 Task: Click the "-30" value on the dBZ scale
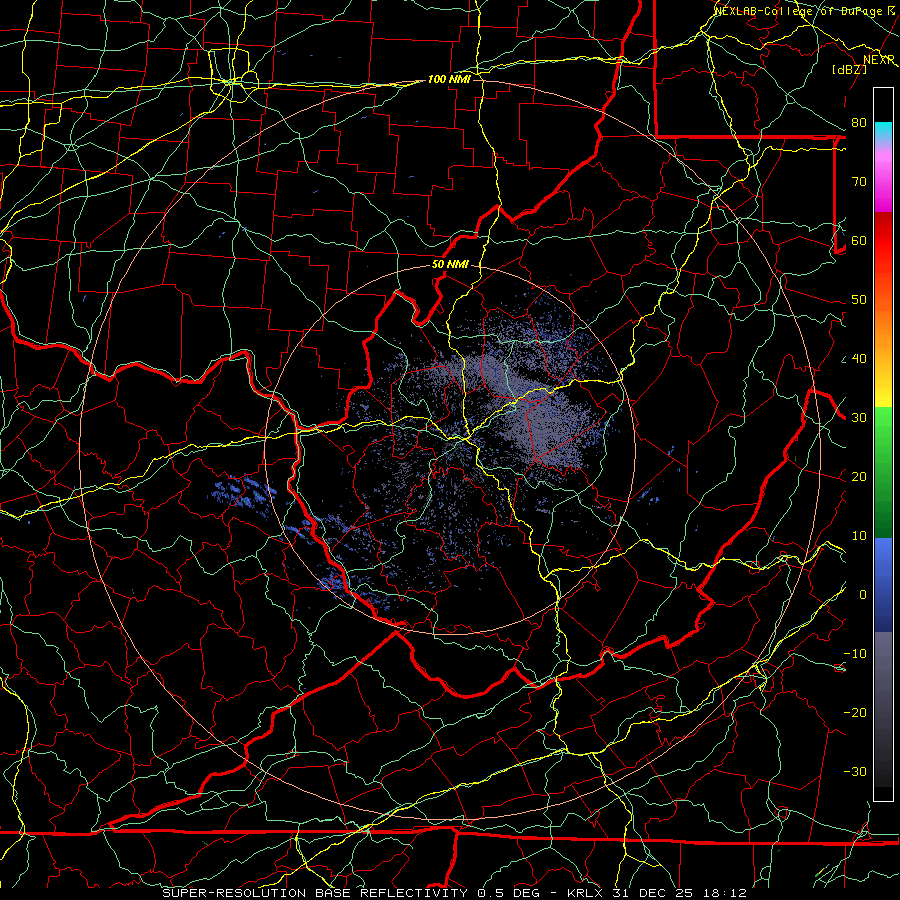click(855, 772)
